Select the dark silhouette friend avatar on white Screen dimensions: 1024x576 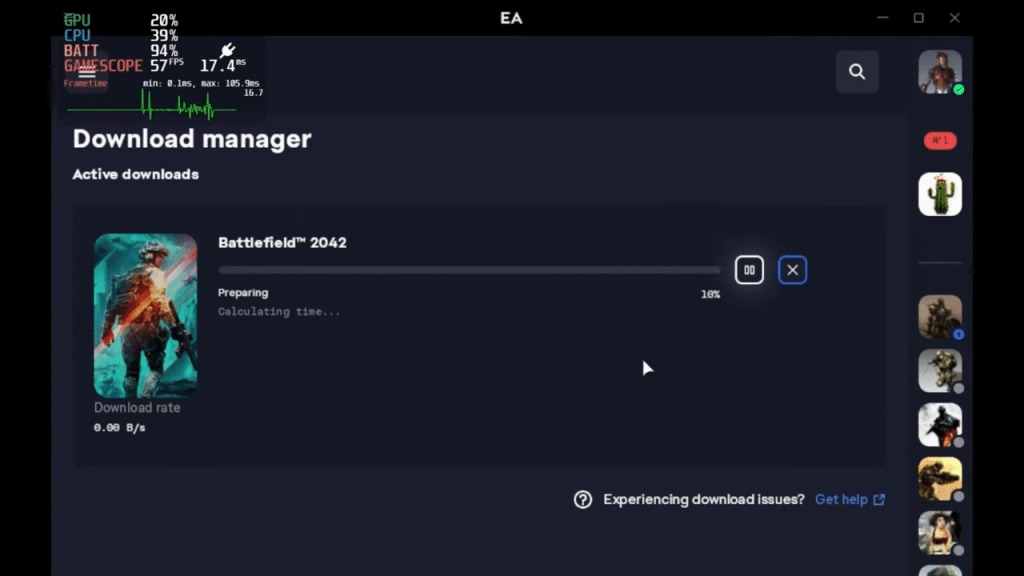click(940, 424)
